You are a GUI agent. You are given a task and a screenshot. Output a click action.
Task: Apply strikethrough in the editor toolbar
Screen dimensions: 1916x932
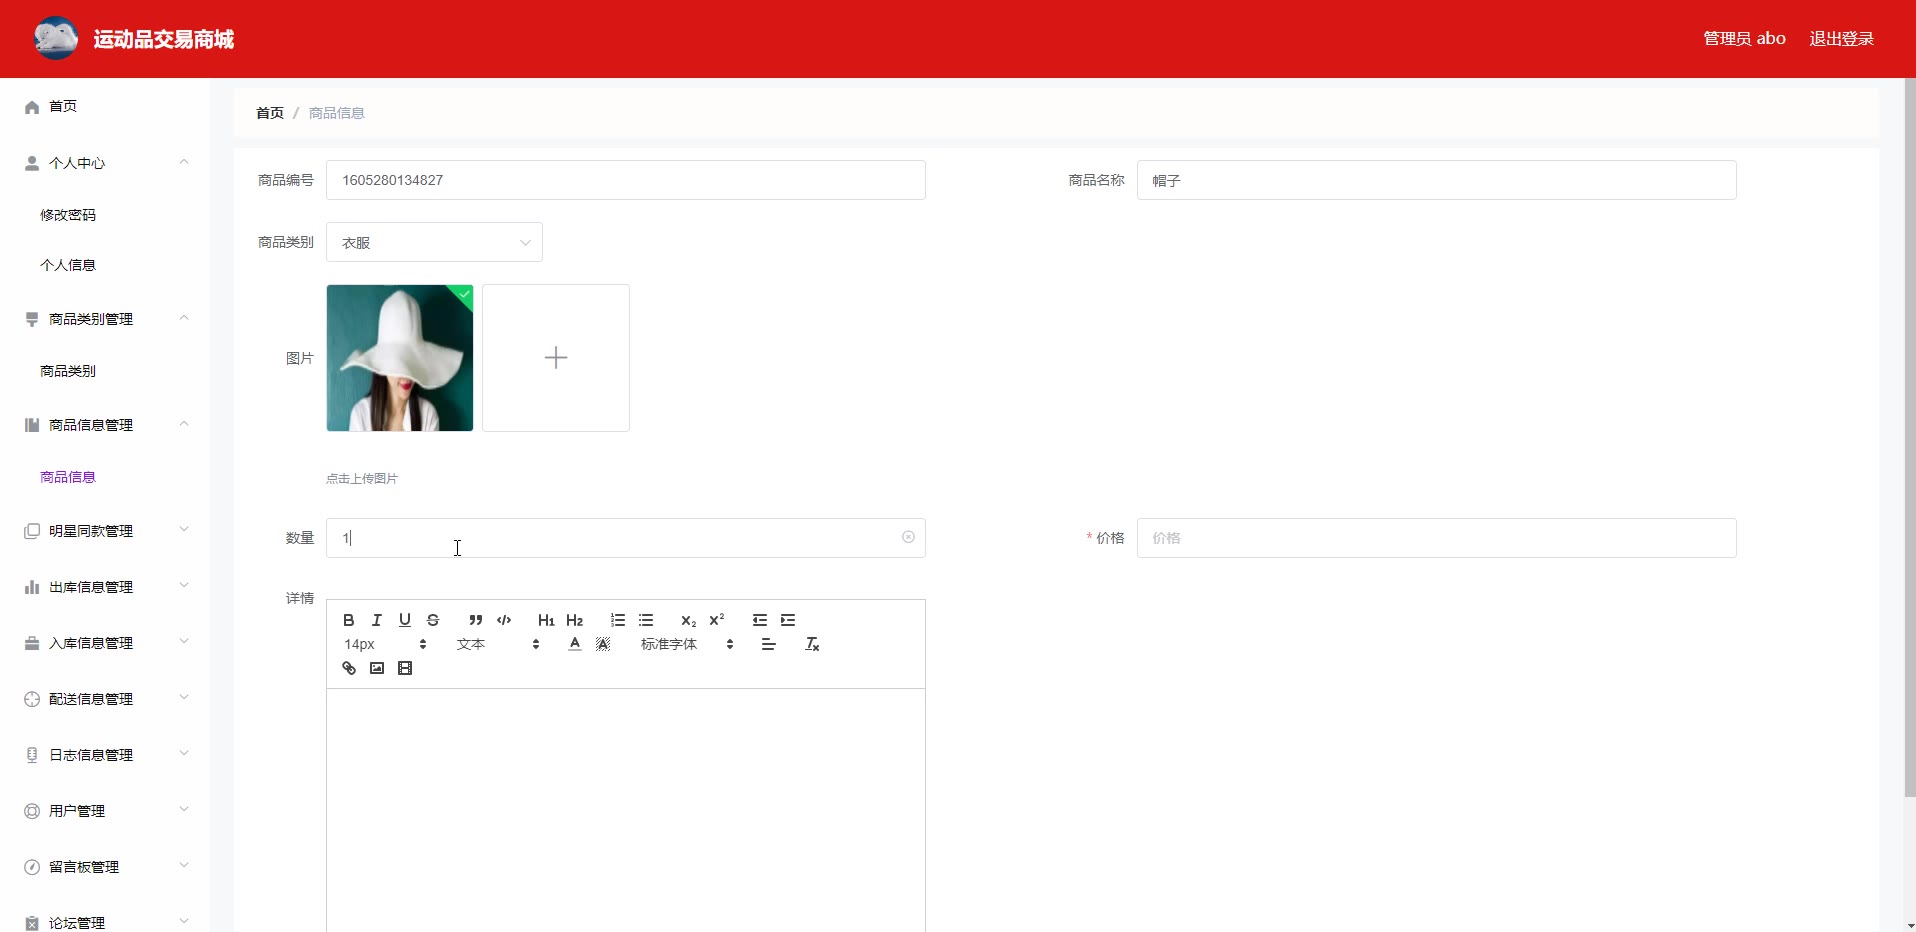tap(433, 620)
